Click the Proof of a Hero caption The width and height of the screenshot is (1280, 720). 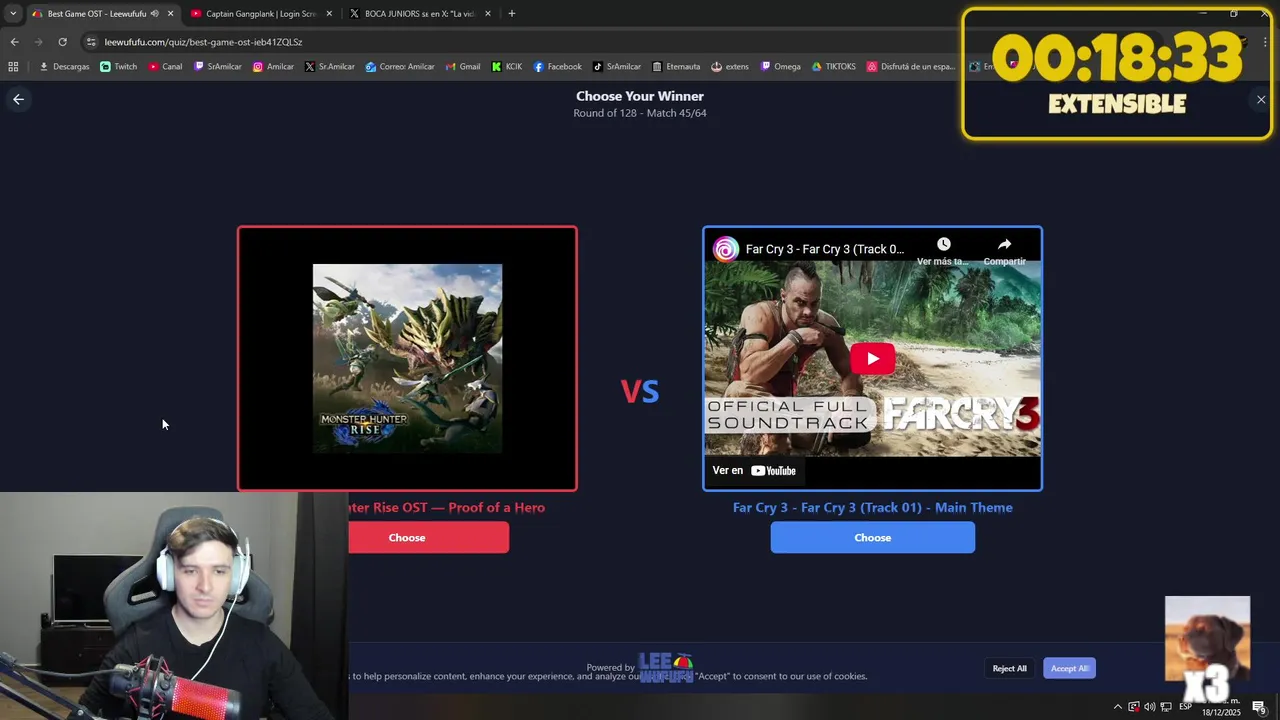click(446, 507)
